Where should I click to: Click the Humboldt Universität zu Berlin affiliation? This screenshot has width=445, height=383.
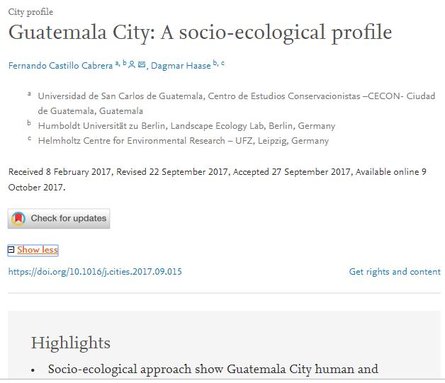tap(186, 126)
